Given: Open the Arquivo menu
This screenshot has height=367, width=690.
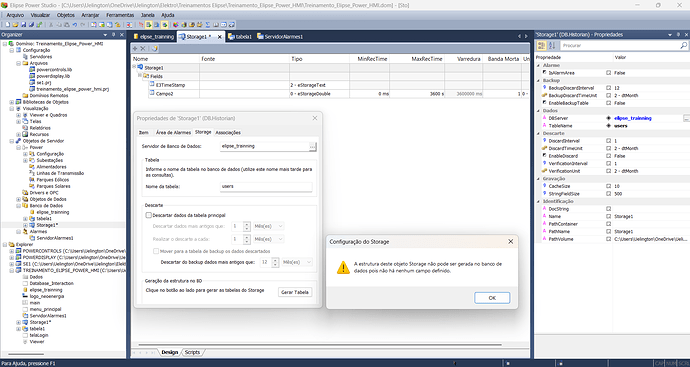Looking at the screenshot, I should pyautogui.click(x=15, y=15).
